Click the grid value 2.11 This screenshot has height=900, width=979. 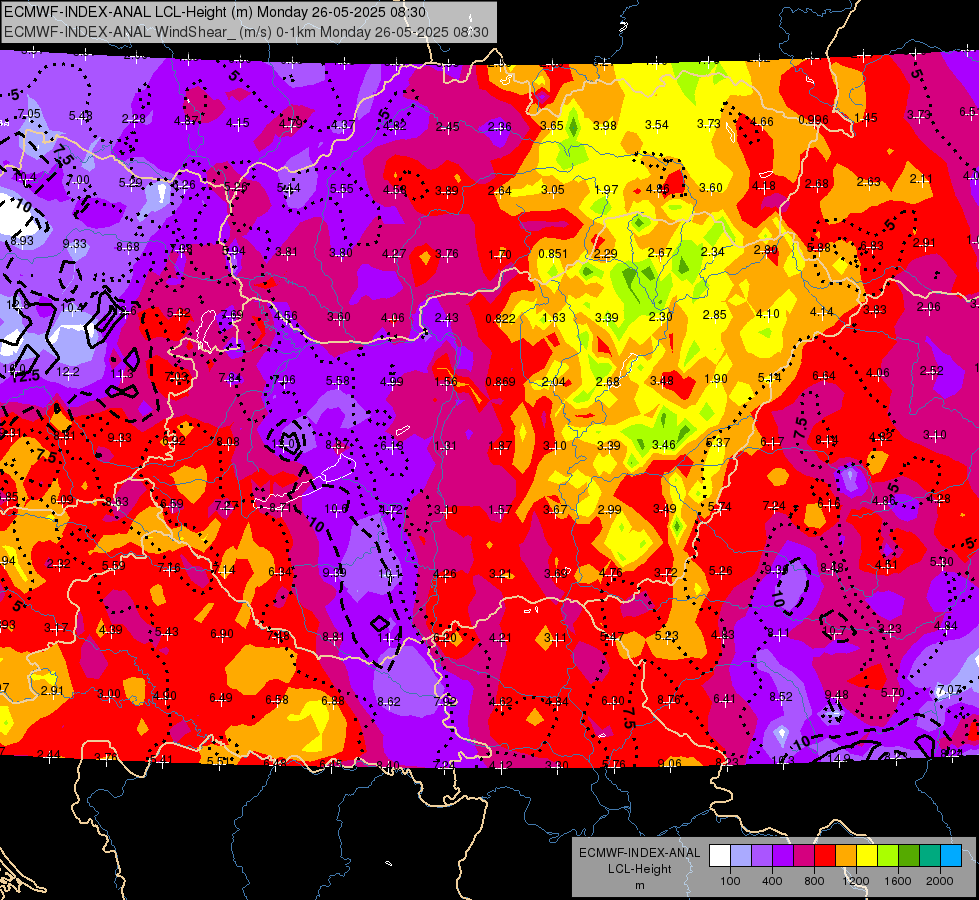pos(921,179)
